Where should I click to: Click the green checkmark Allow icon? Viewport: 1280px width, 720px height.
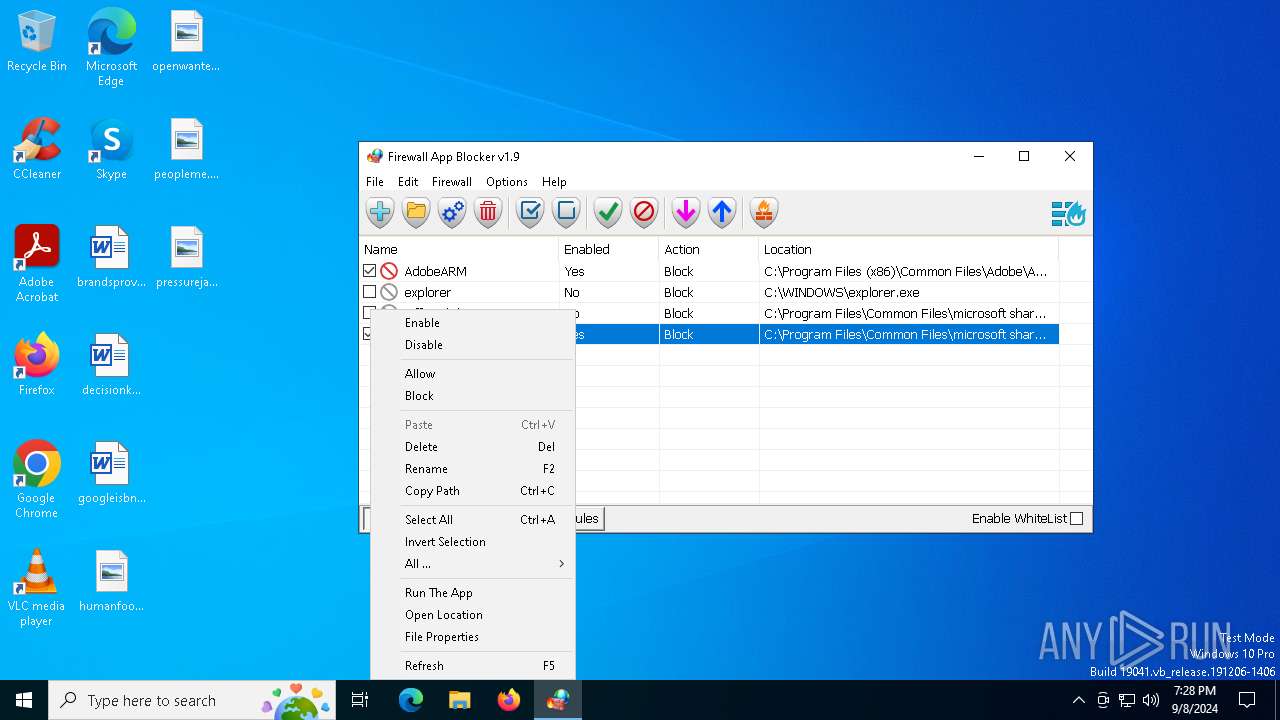coord(608,212)
